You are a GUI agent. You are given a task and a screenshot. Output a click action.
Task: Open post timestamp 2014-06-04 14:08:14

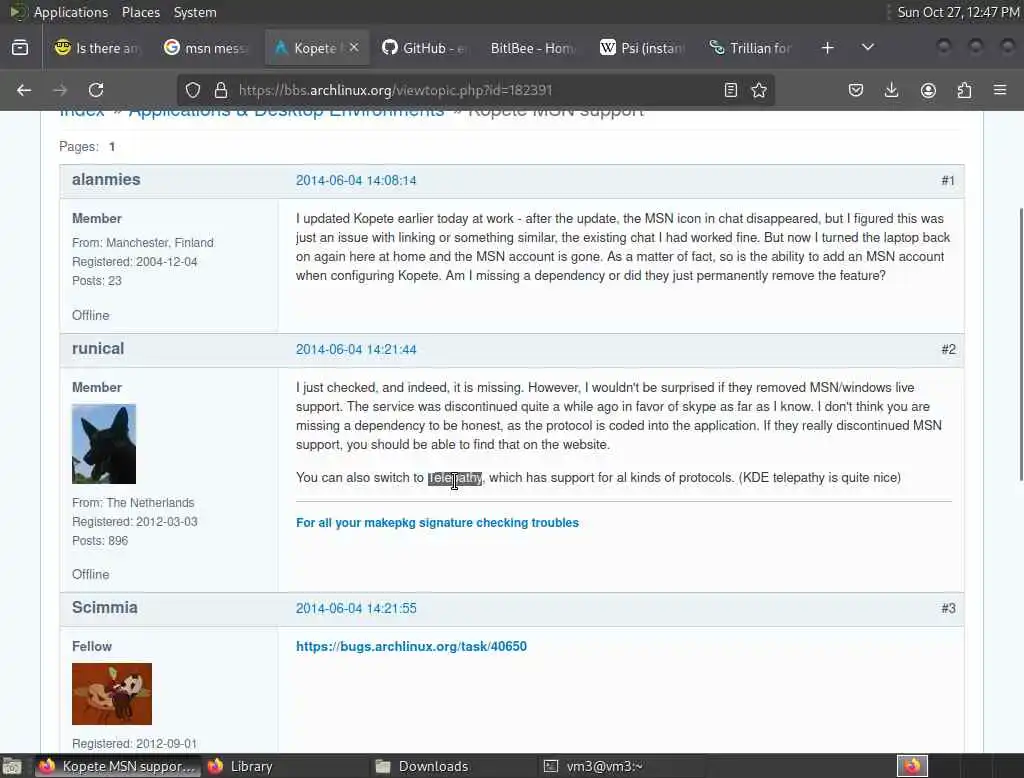point(356,180)
